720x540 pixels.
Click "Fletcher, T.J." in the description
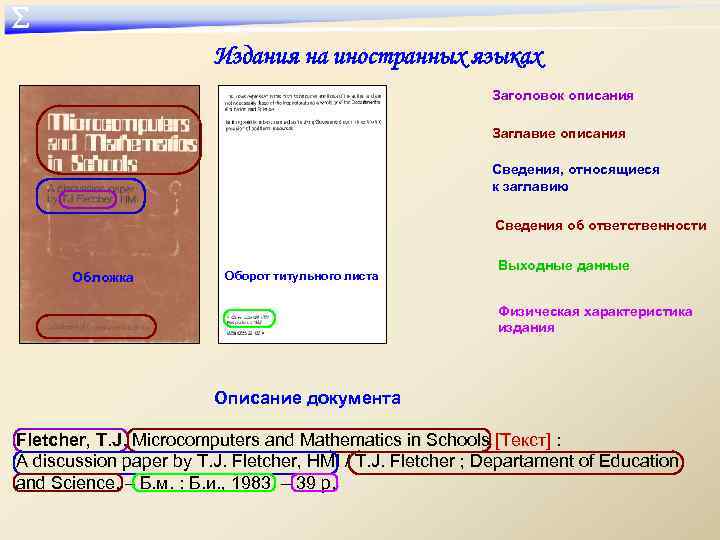[x=70, y=440]
